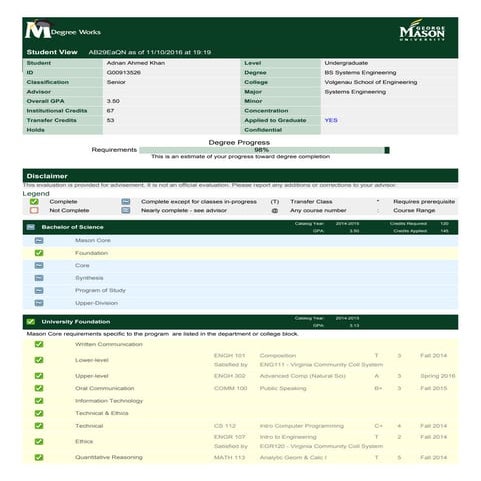Click the George Mason University logo
This screenshot has width=481, height=481.
click(422, 30)
